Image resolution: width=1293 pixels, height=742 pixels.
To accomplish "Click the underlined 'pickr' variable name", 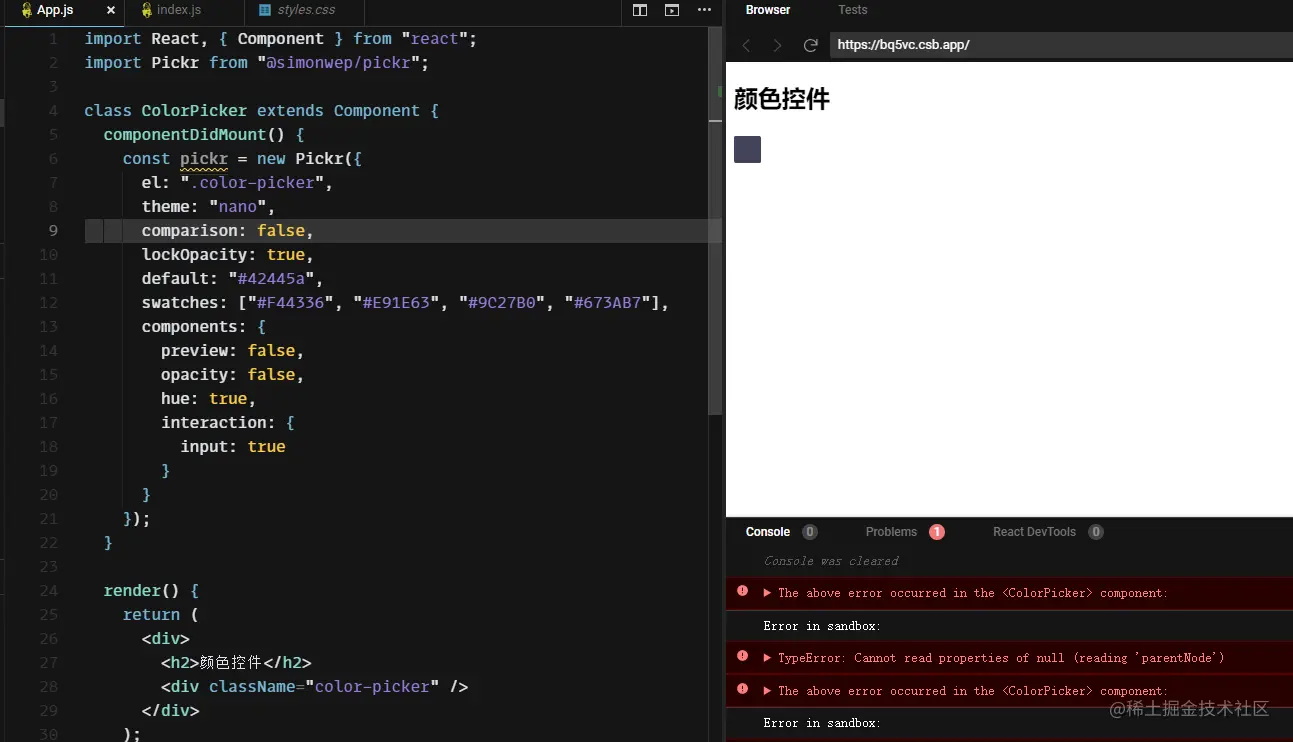I will point(204,159).
